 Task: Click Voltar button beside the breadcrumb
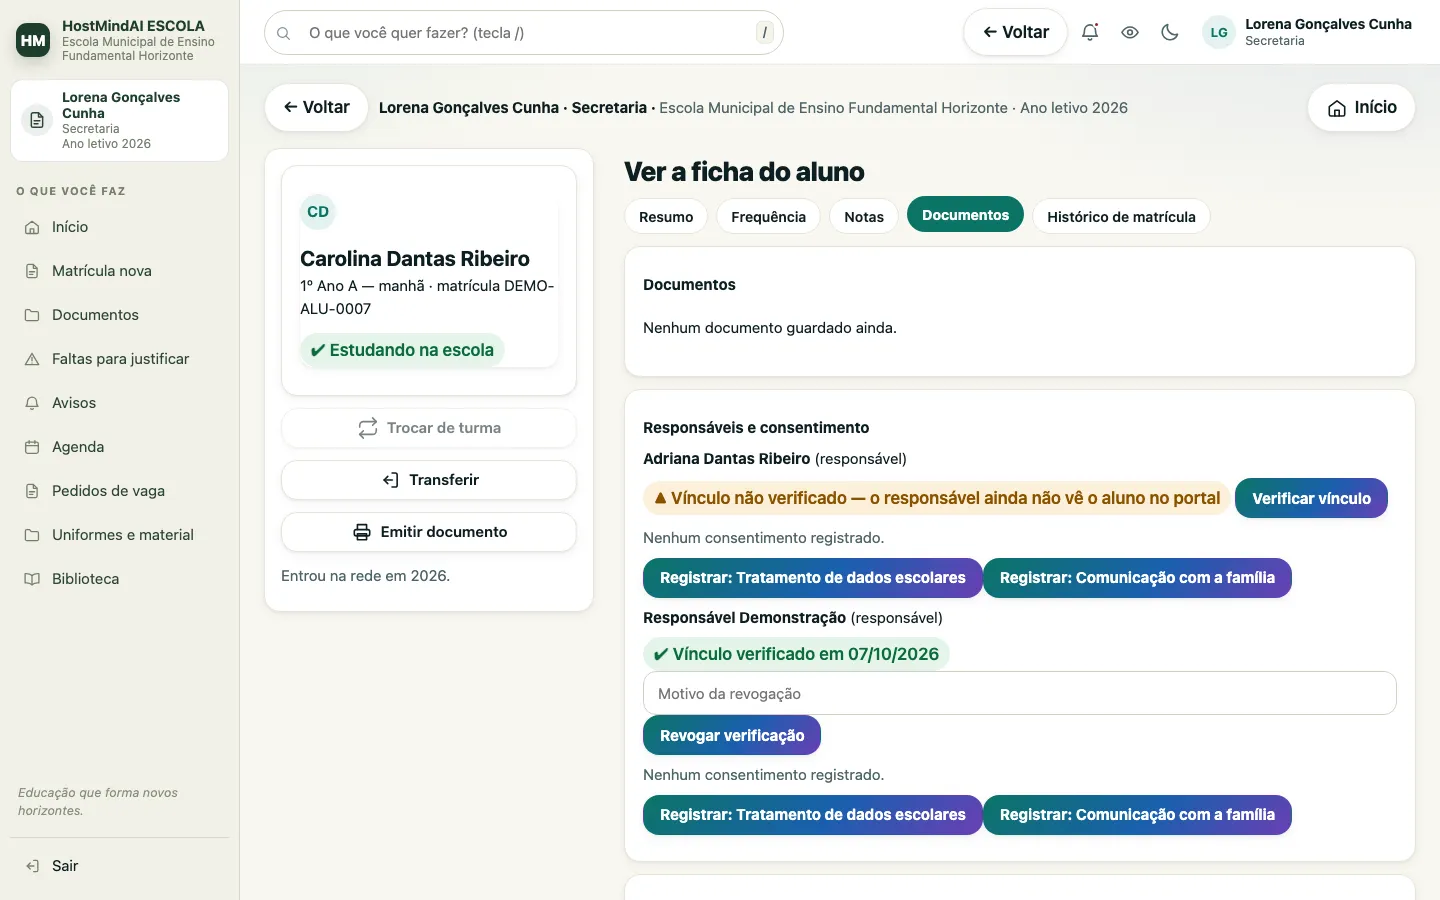coord(316,108)
